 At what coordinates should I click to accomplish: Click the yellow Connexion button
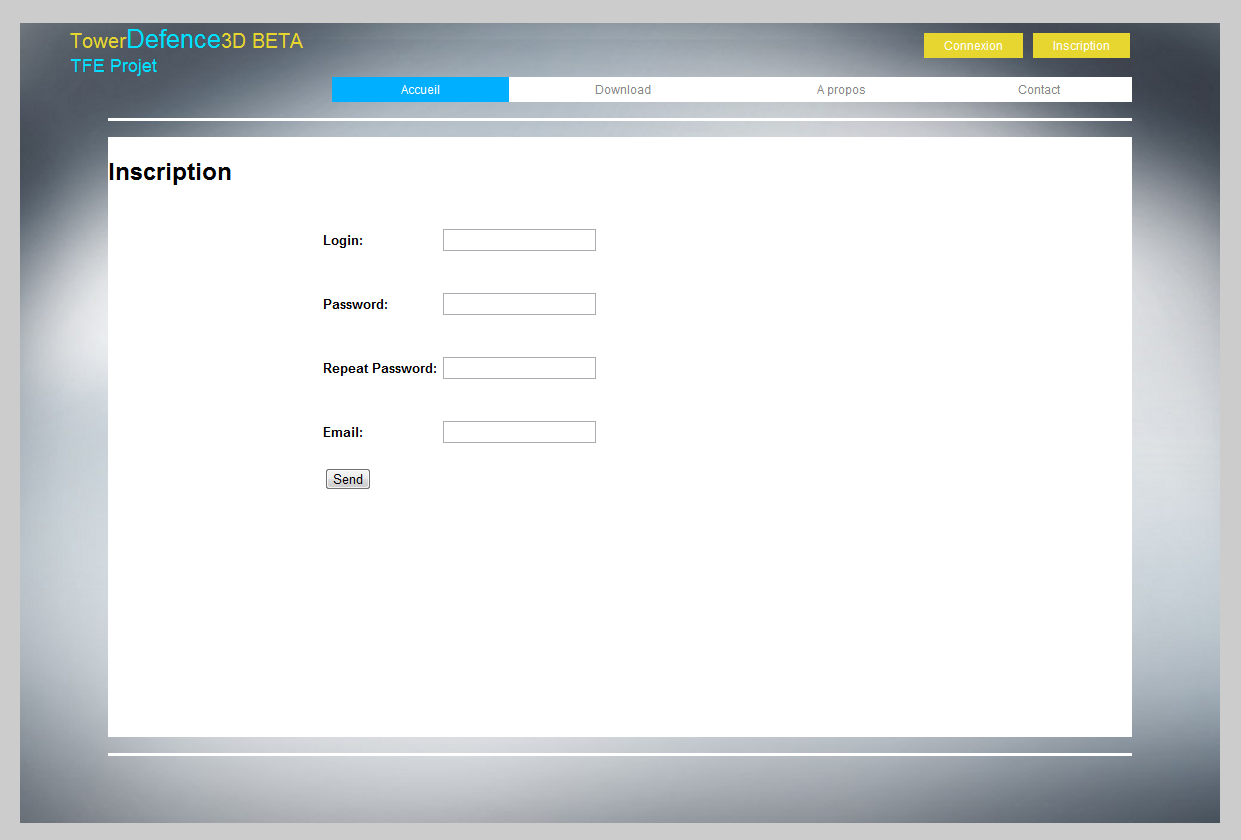click(x=972, y=46)
